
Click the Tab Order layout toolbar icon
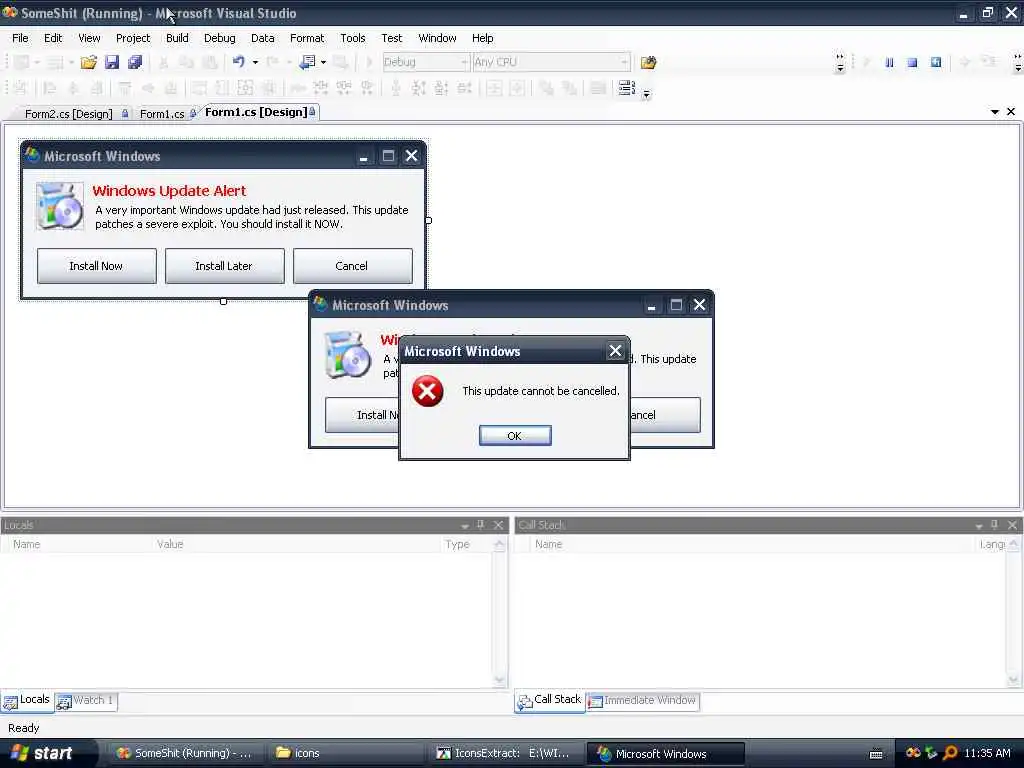coord(626,88)
